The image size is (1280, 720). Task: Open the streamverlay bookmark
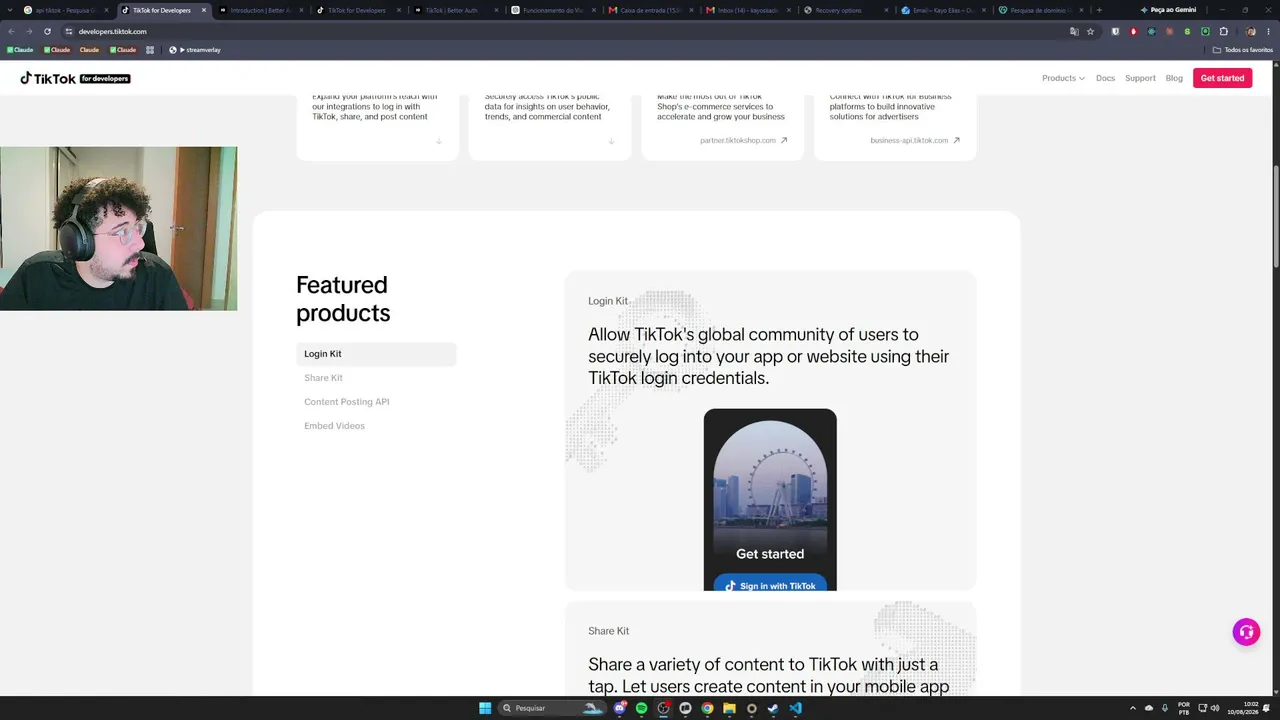195,50
